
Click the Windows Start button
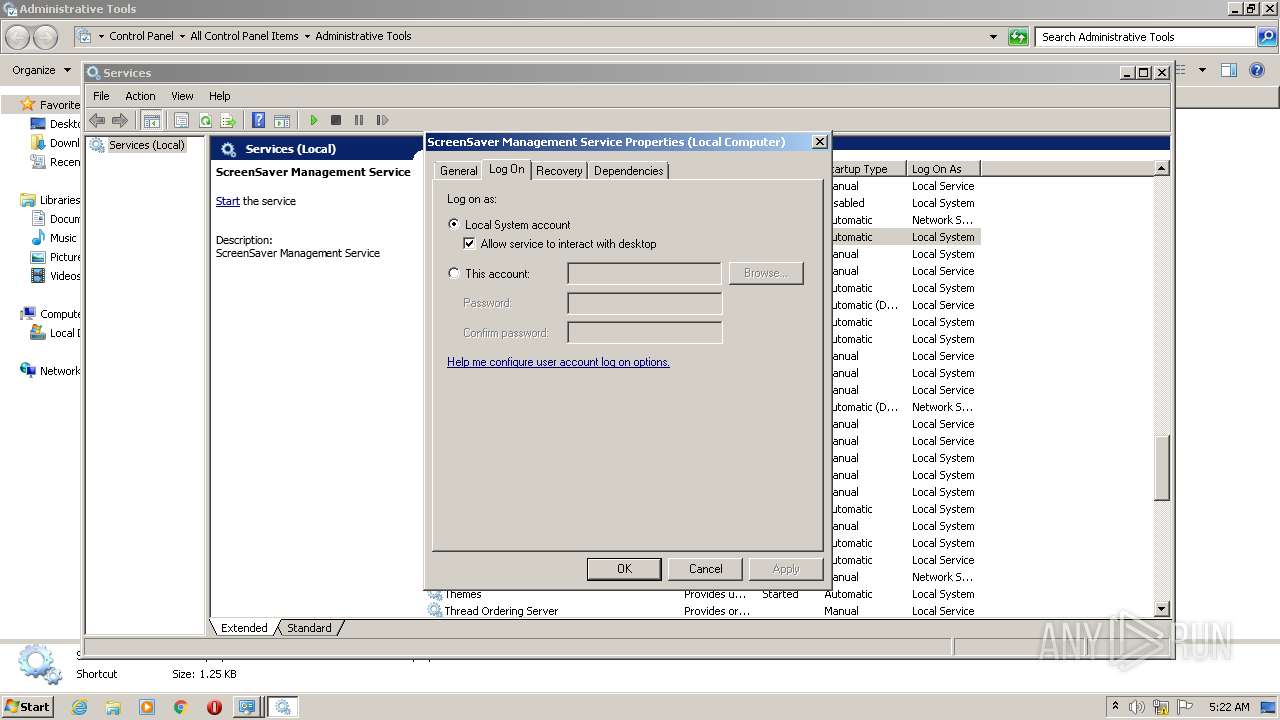pos(28,707)
